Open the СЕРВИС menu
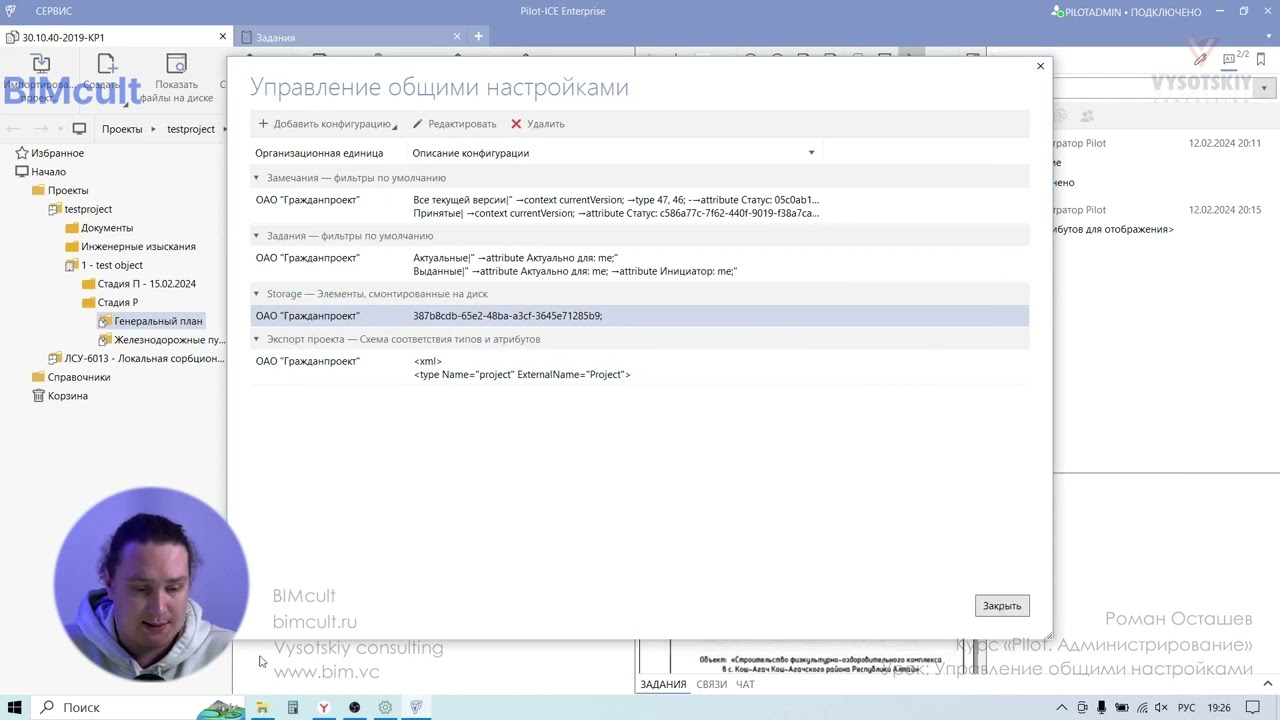The image size is (1280, 720). click(x=53, y=11)
